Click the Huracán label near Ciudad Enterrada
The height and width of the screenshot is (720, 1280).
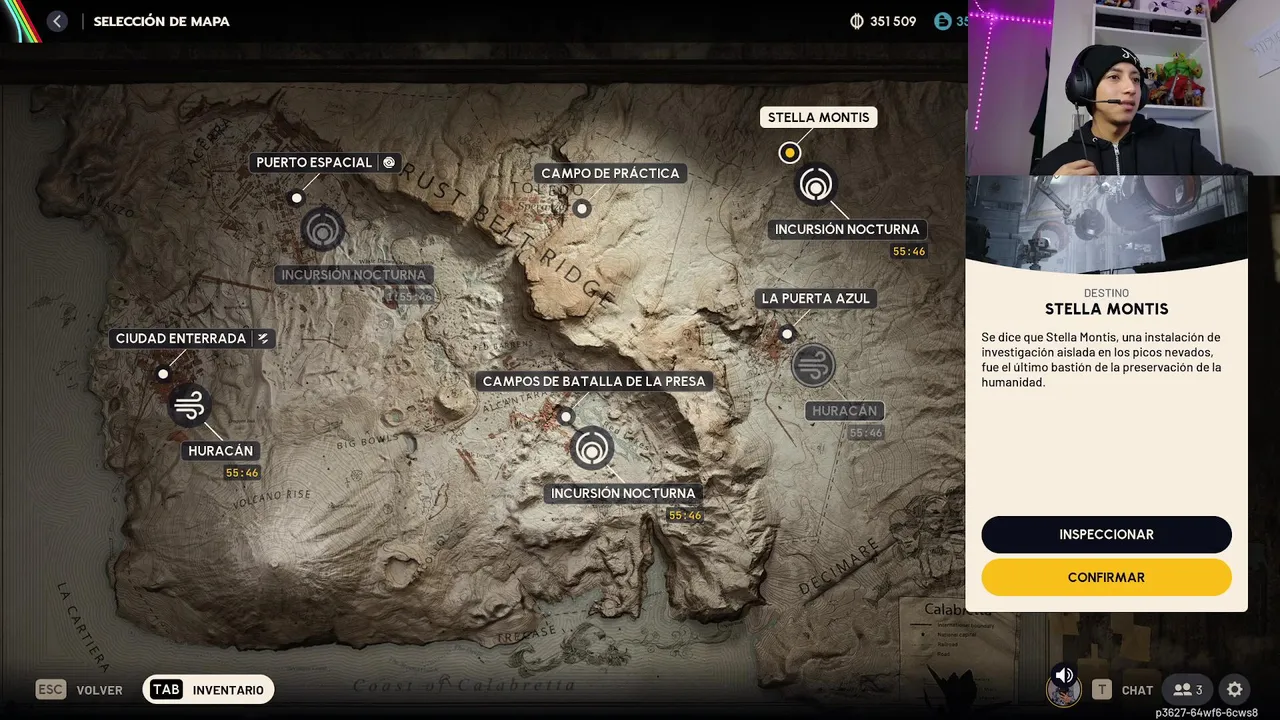click(x=221, y=451)
